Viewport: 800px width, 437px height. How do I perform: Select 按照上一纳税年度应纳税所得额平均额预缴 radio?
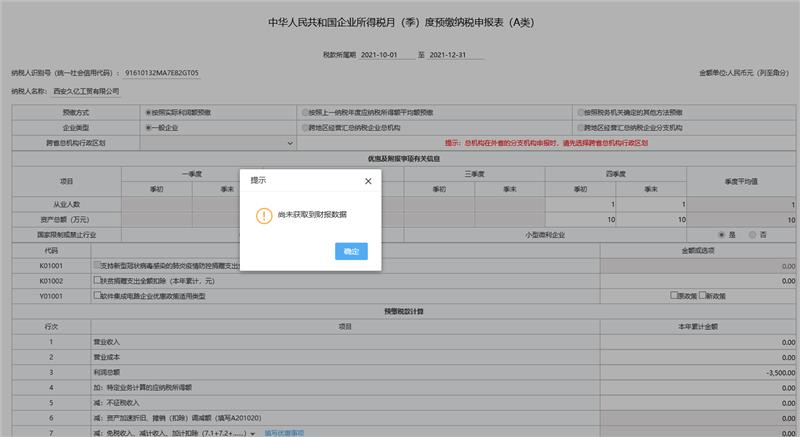pos(304,113)
